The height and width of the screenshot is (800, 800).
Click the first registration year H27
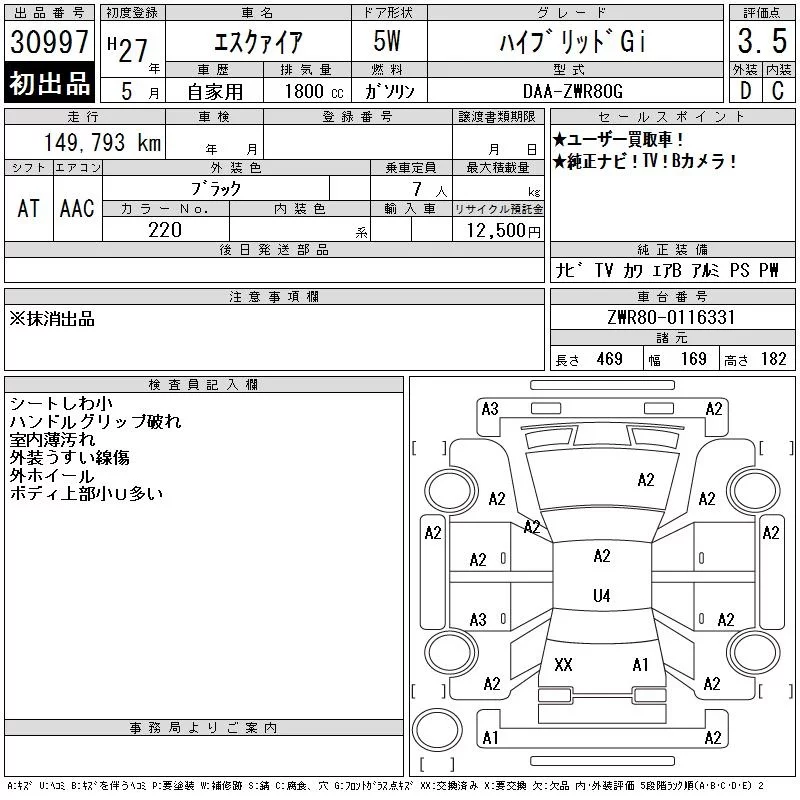128,49
